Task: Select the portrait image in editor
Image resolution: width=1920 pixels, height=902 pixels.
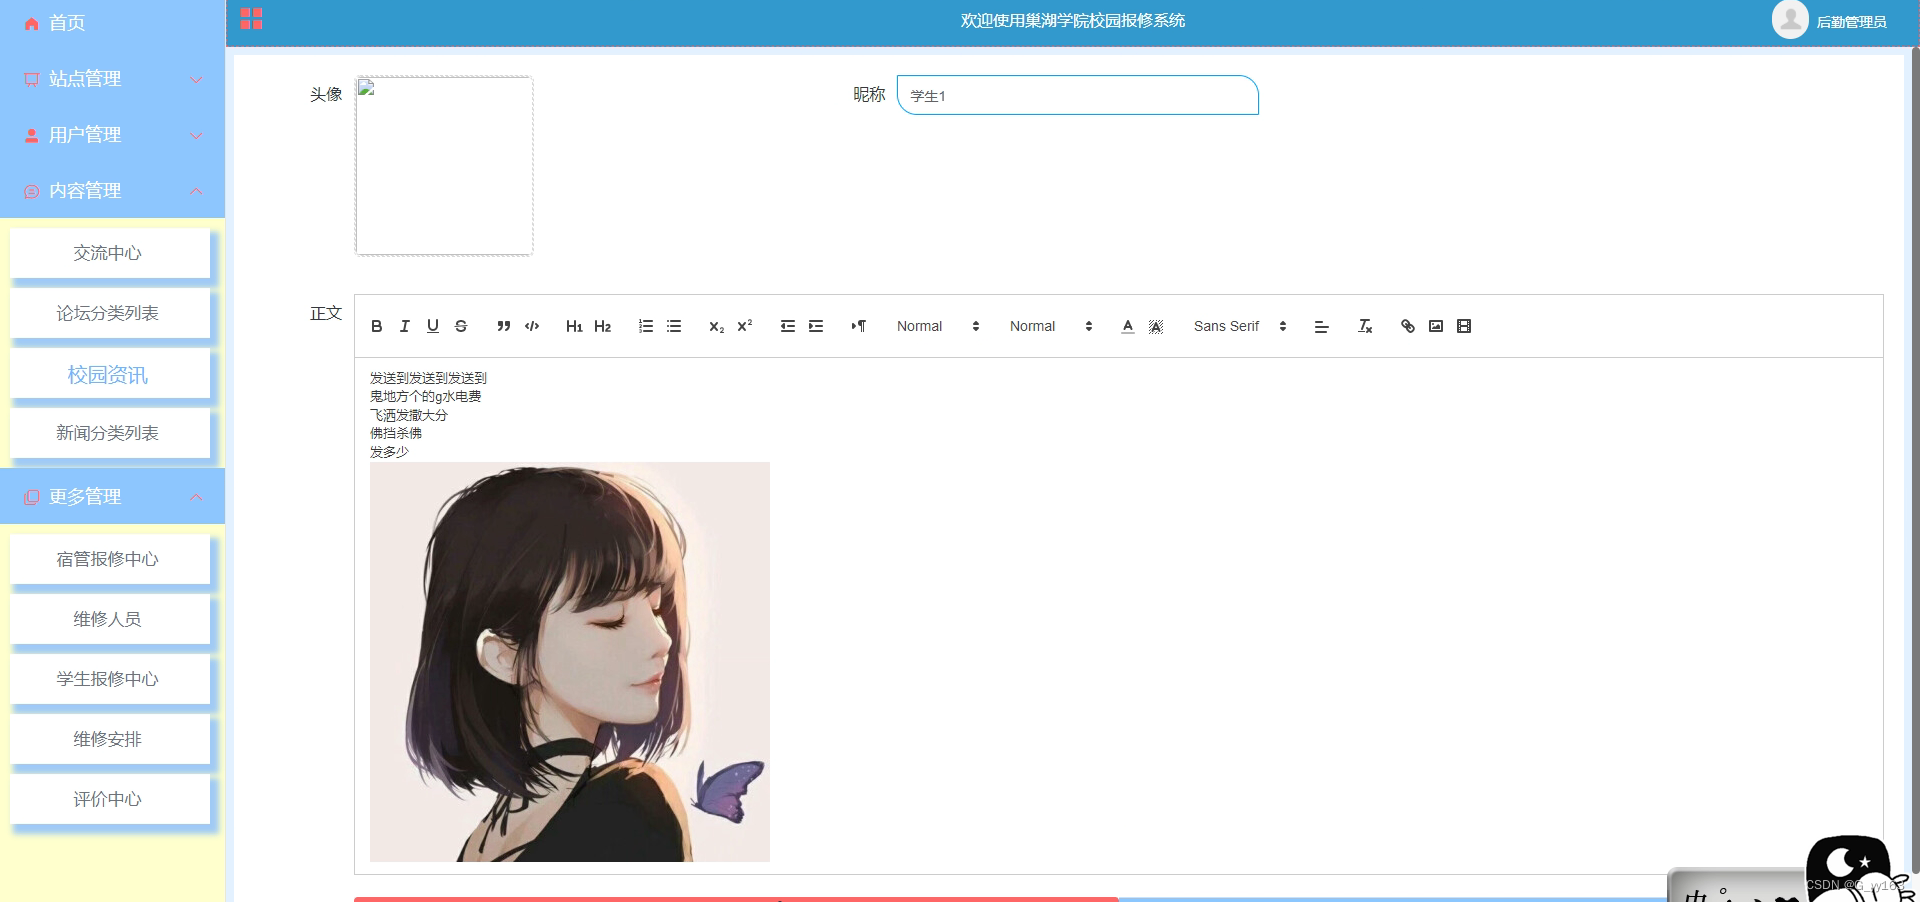Action: [x=570, y=662]
